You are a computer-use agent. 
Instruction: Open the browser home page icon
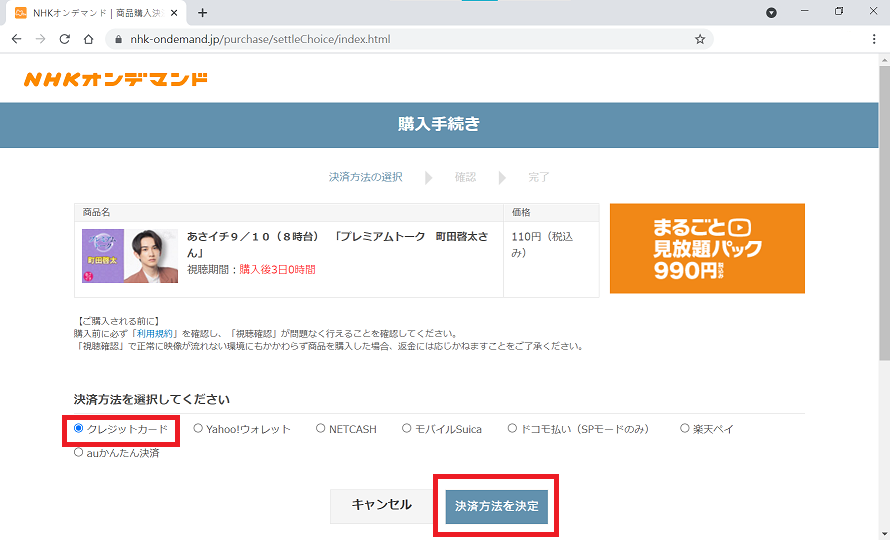click(x=89, y=39)
